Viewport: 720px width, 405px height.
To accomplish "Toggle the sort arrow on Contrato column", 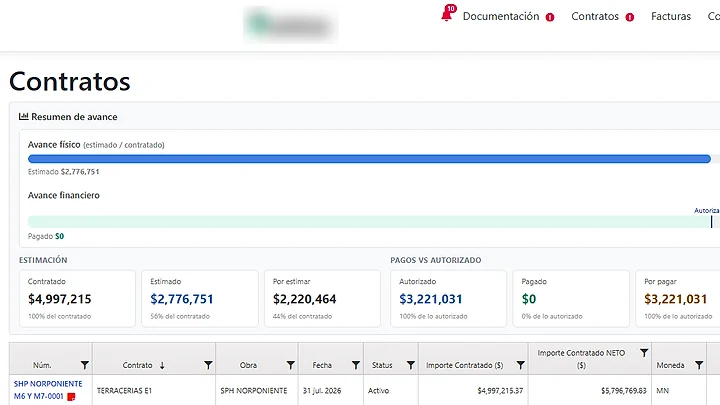I will coord(162,365).
